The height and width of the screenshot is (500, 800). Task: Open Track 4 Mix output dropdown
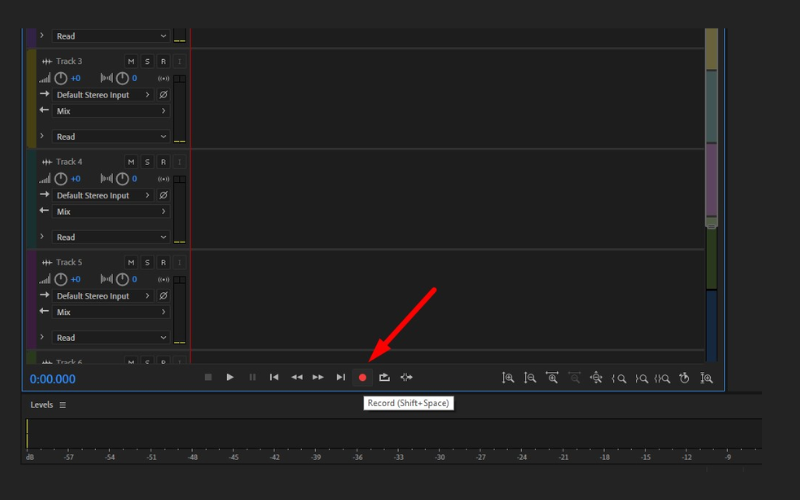[x=110, y=212]
